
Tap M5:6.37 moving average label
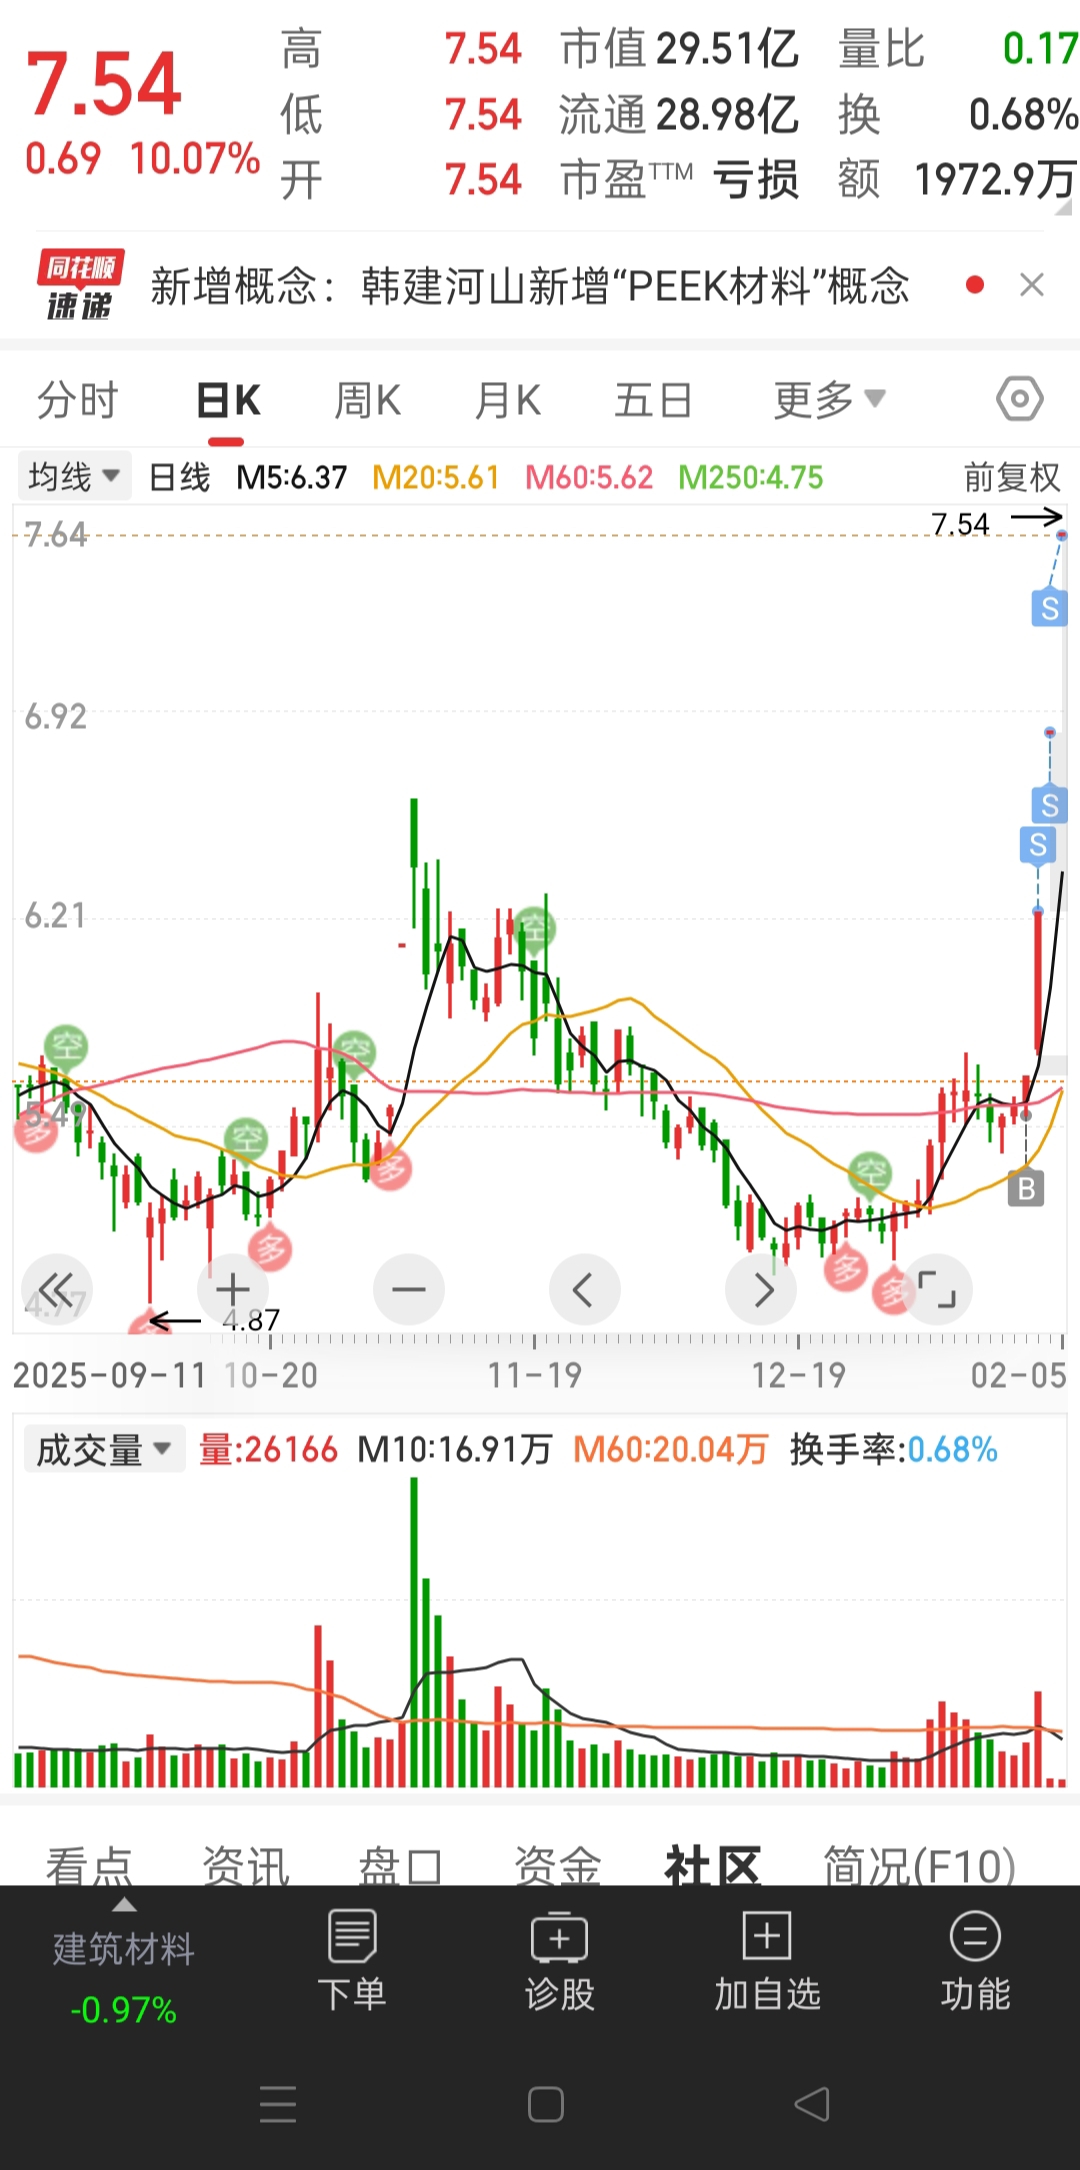click(x=291, y=477)
